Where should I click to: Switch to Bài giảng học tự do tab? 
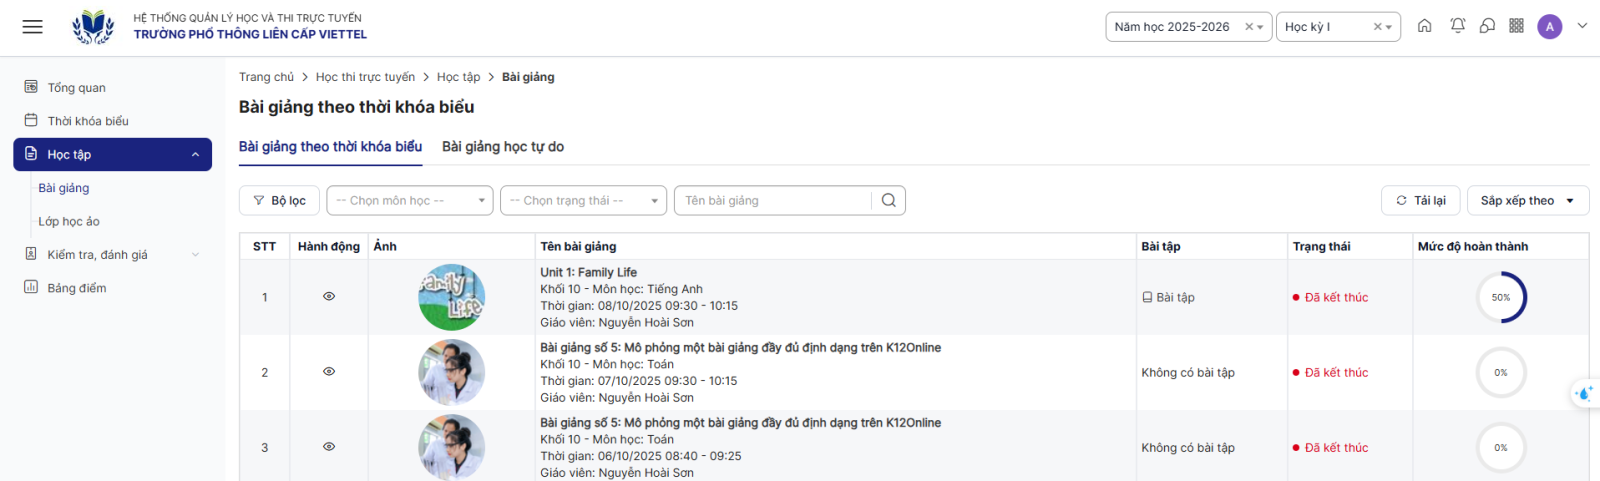click(x=502, y=147)
